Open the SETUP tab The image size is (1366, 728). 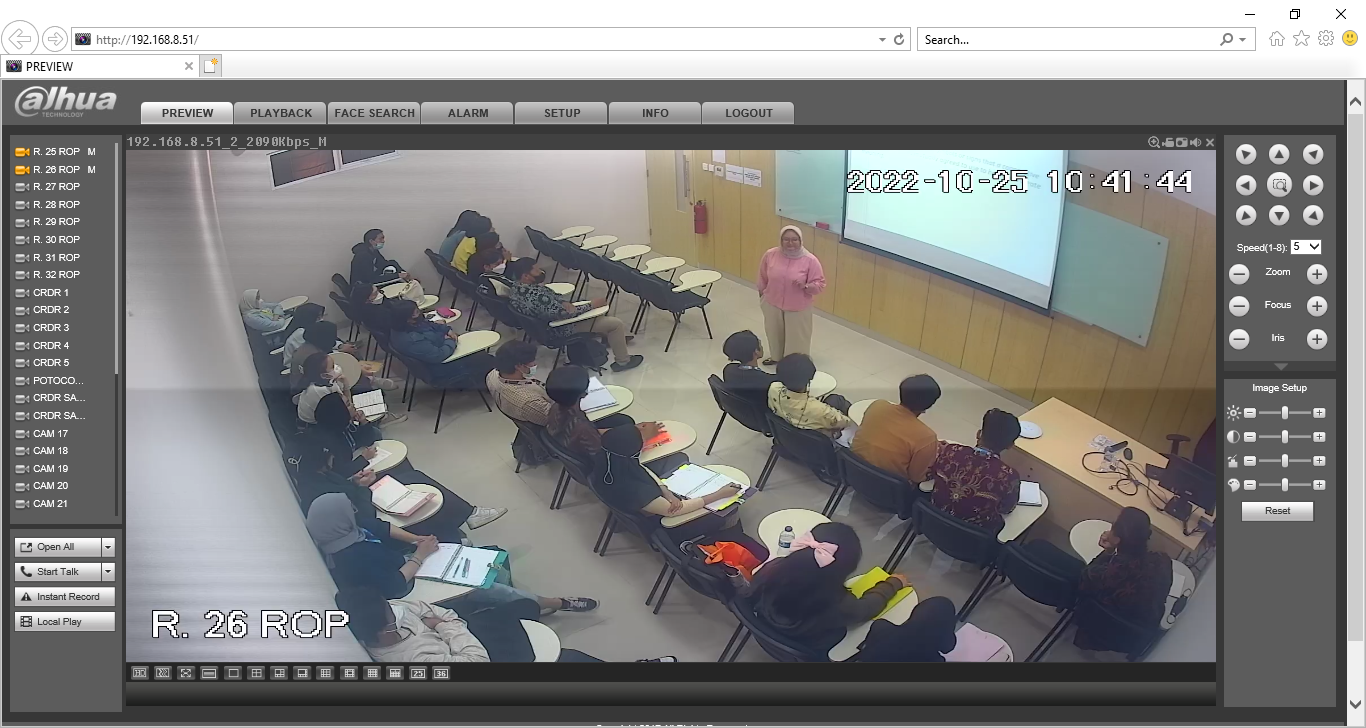[x=562, y=113]
